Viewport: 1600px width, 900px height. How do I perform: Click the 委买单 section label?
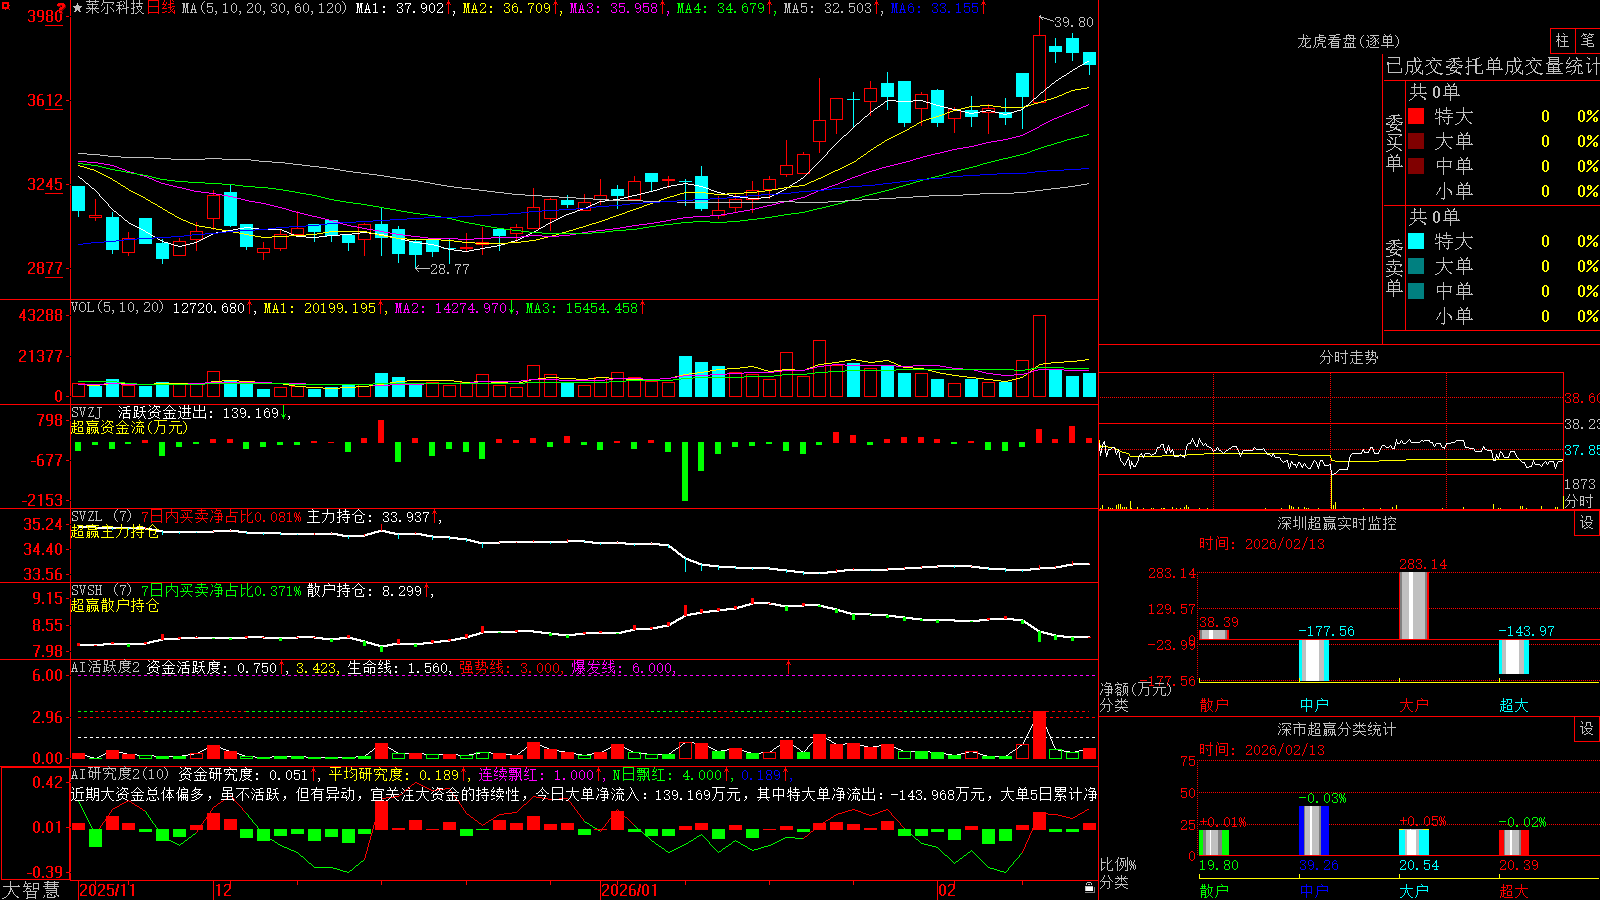1394,142
